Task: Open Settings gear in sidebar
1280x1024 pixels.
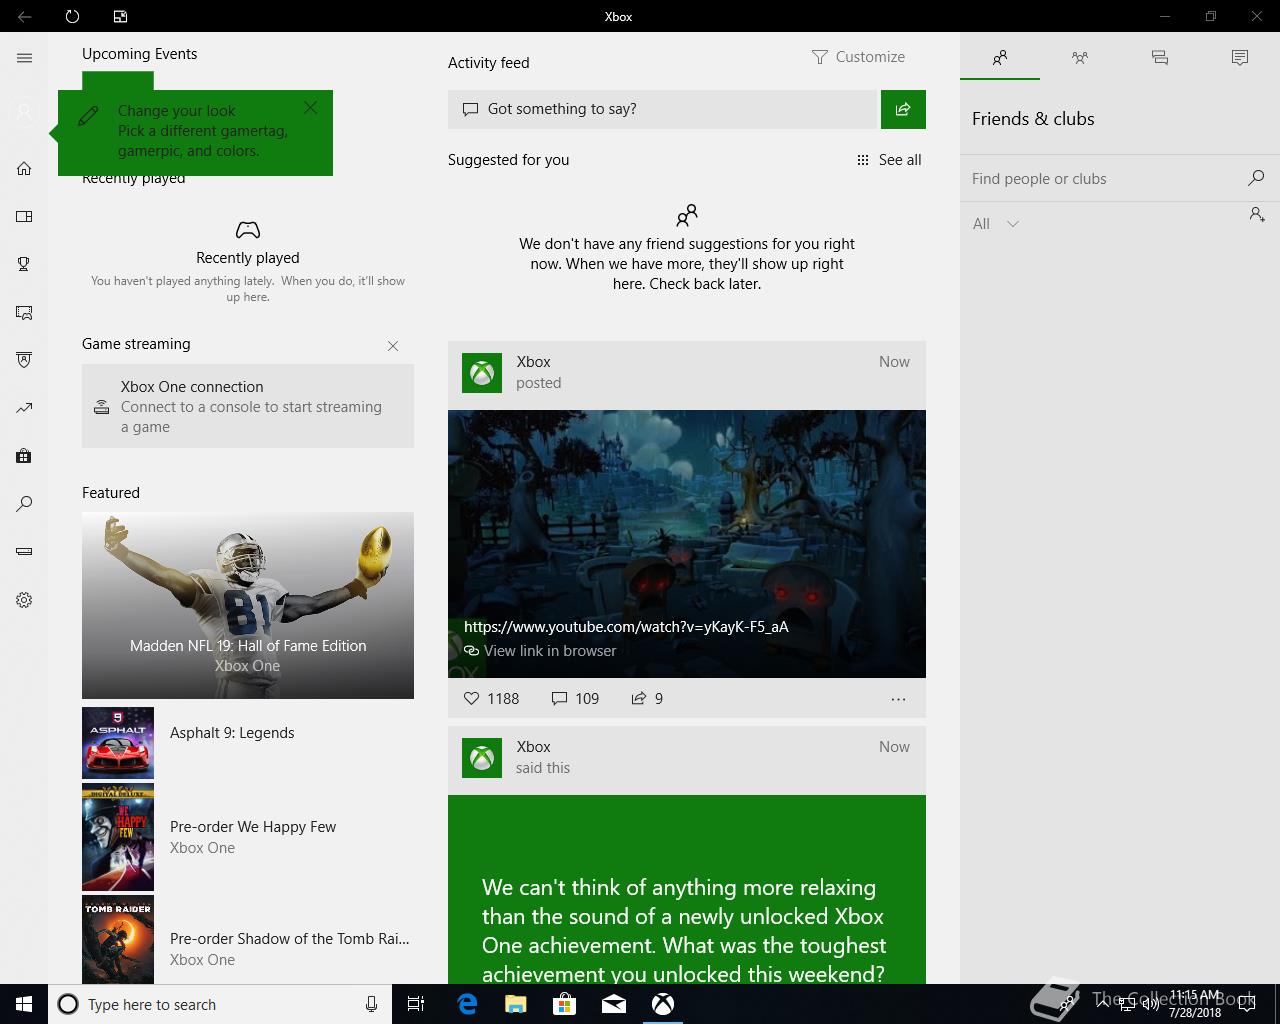Action: pos(24,600)
